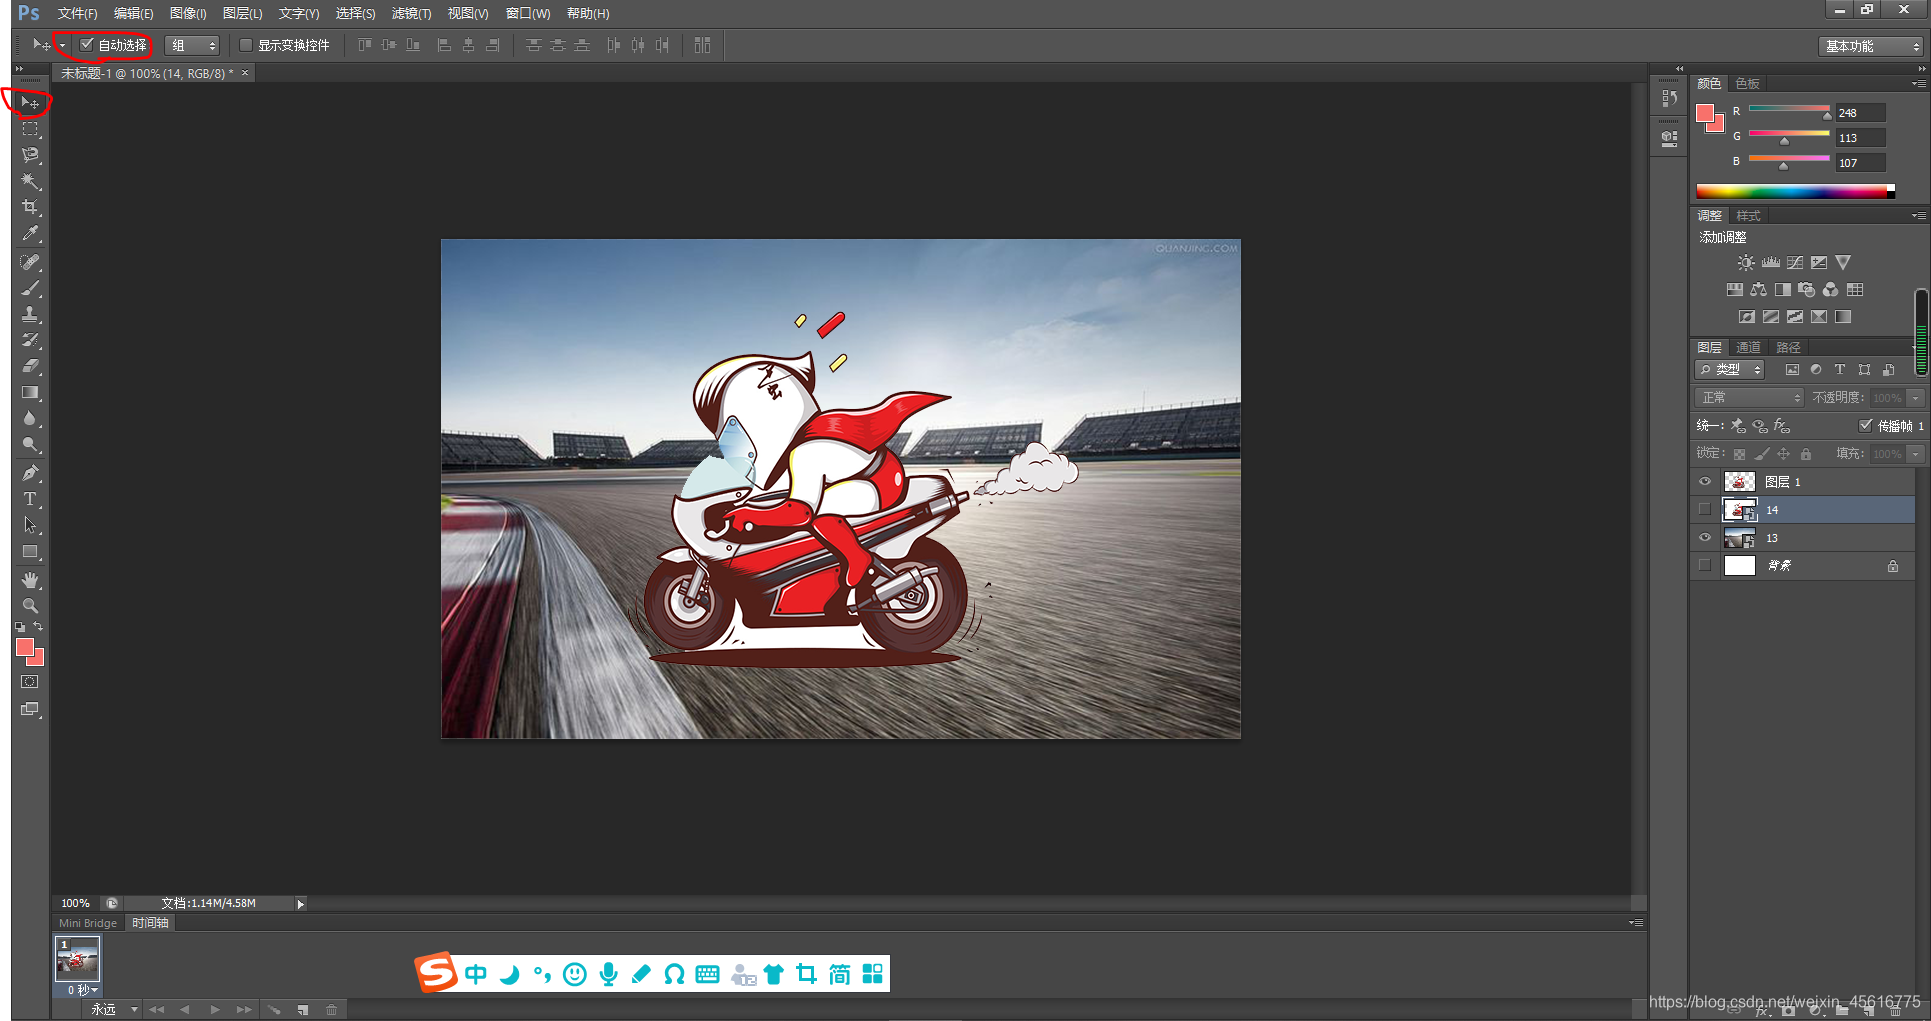The width and height of the screenshot is (1931, 1021).
Task: Toggle 传播帧 1 checkbox
Action: [x=1865, y=425]
